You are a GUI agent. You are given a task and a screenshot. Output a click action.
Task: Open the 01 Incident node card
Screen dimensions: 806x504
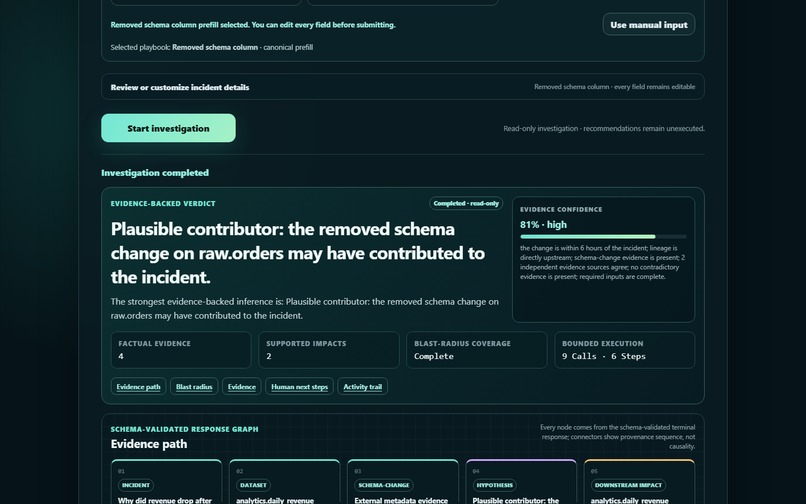coord(167,482)
